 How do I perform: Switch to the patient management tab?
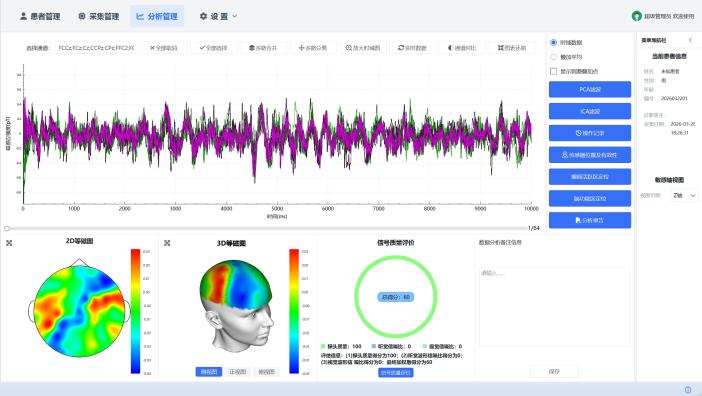pyautogui.click(x=40, y=16)
